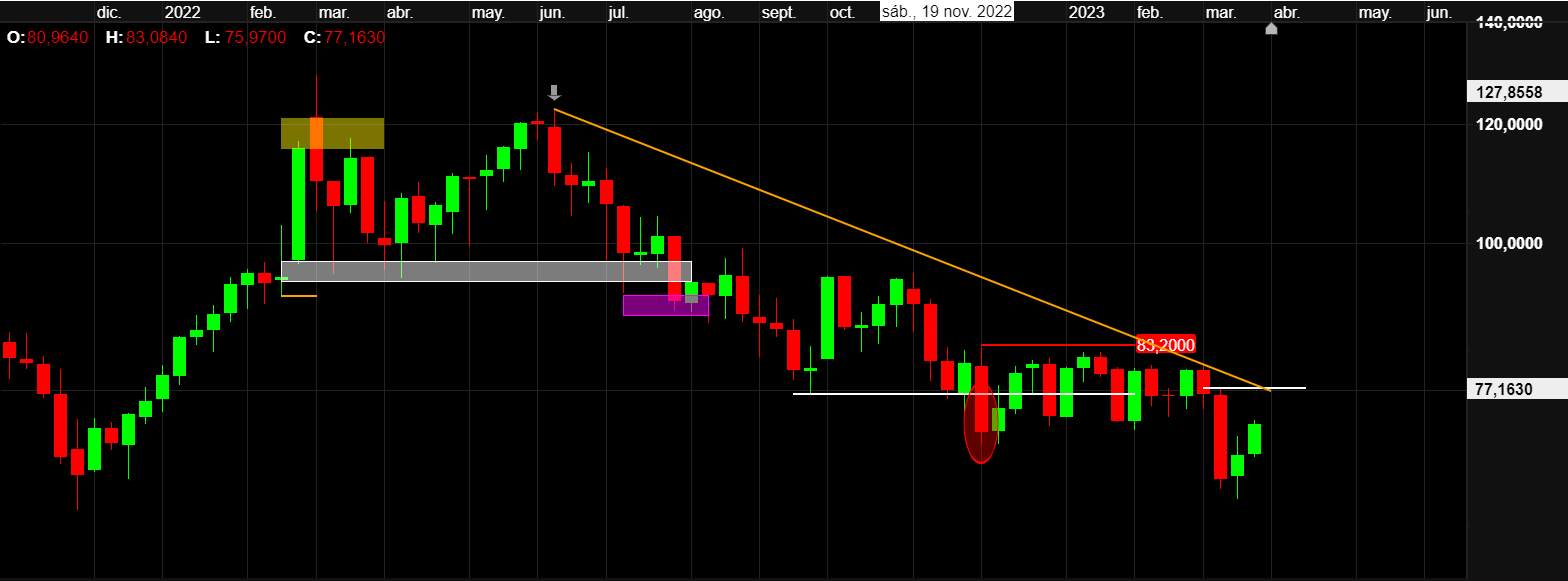Click the high value H:83,0840
This screenshot has width=1568, height=581.
(146, 37)
